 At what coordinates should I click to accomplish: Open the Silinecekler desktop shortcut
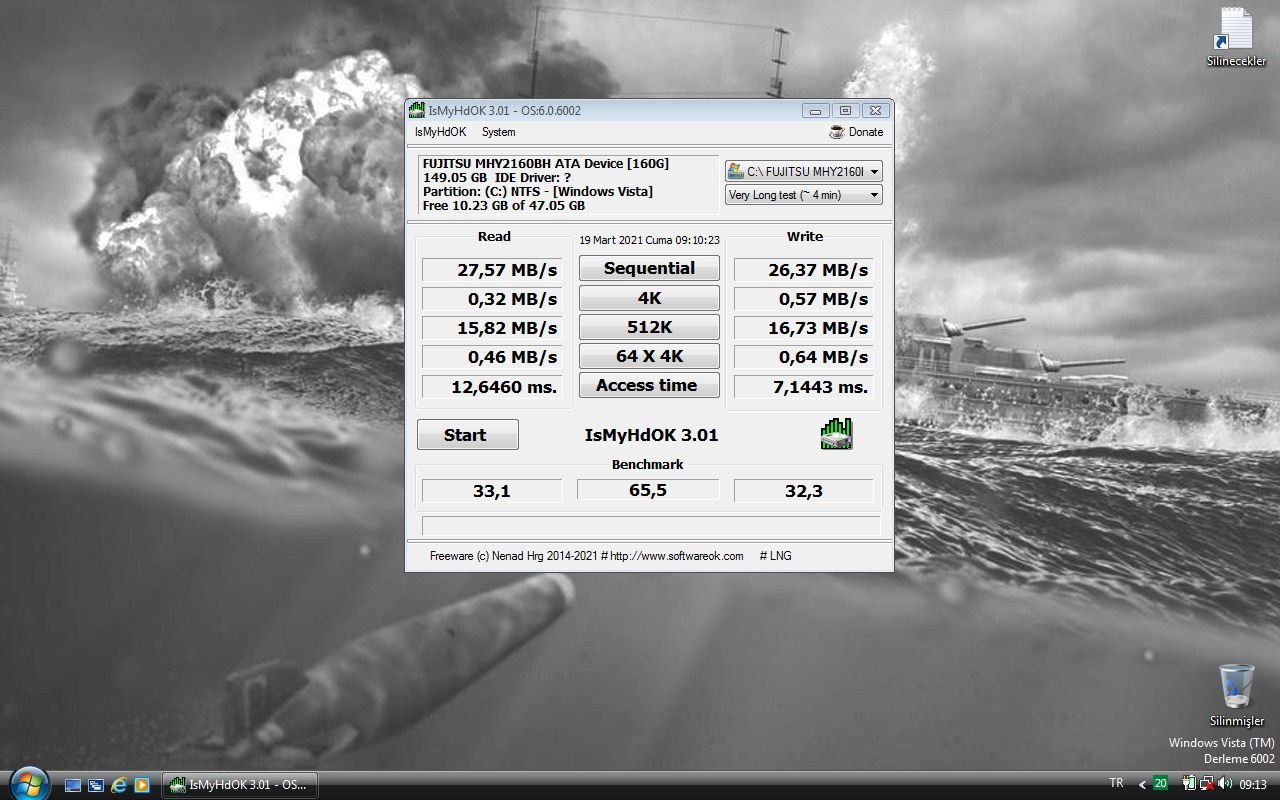(1236, 38)
